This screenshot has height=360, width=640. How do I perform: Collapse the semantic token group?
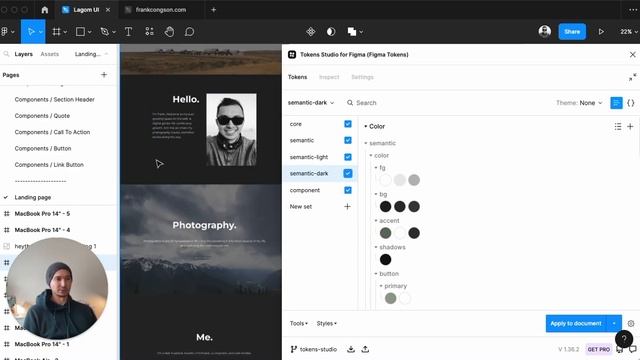(366, 143)
